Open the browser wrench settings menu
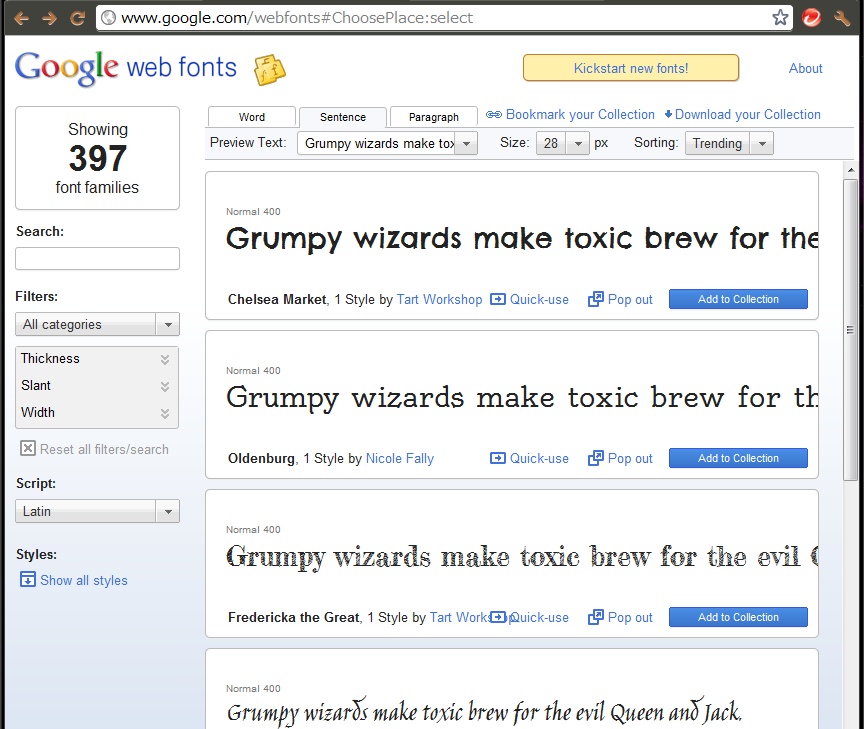This screenshot has height=729, width=864. pos(842,18)
